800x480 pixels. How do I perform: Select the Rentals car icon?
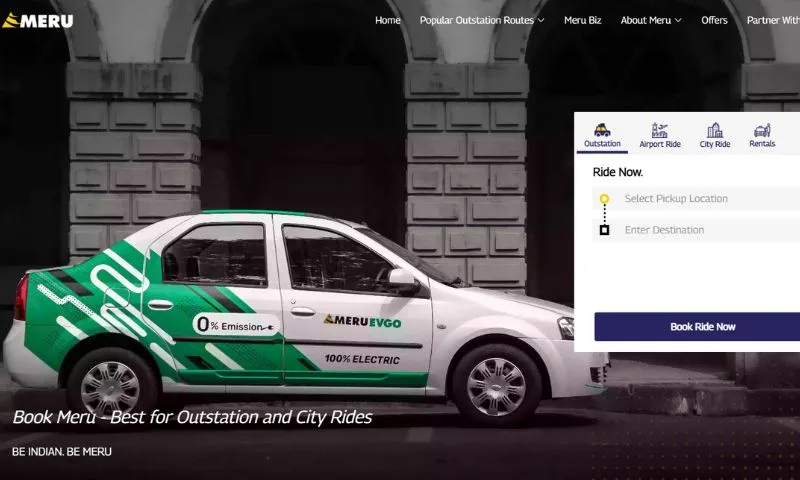pos(762,130)
